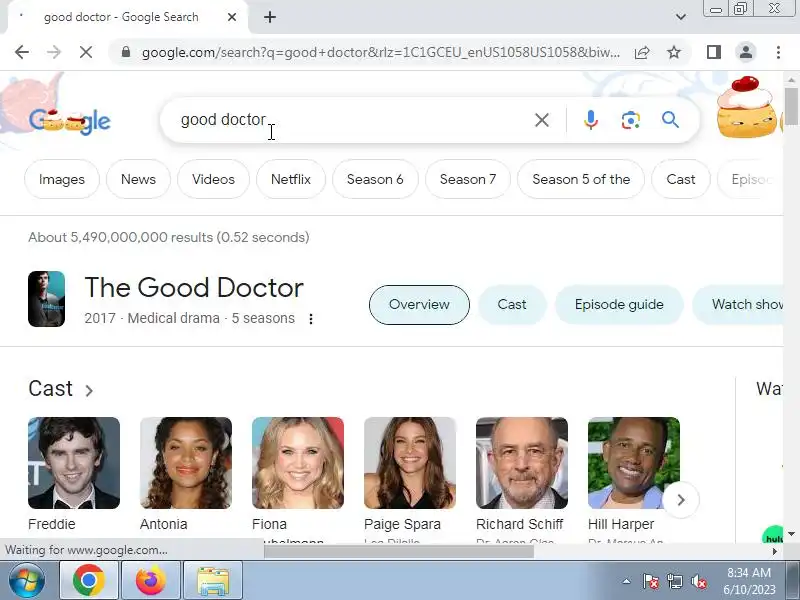Open Antonia cast photo
The width and height of the screenshot is (800, 600).
pos(186,463)
